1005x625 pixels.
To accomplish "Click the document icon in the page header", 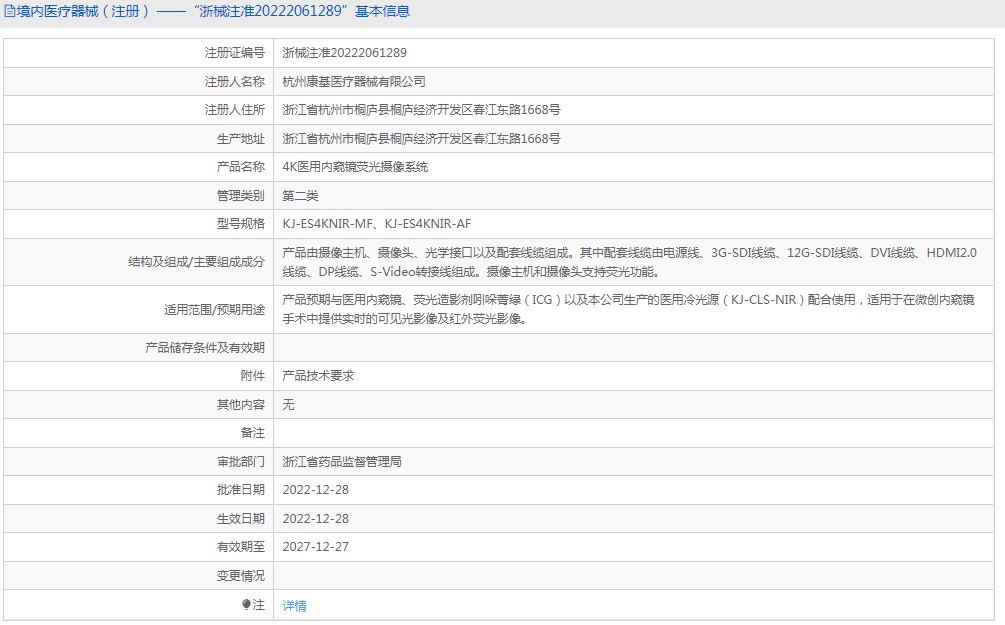I will [x=9, y=12].
